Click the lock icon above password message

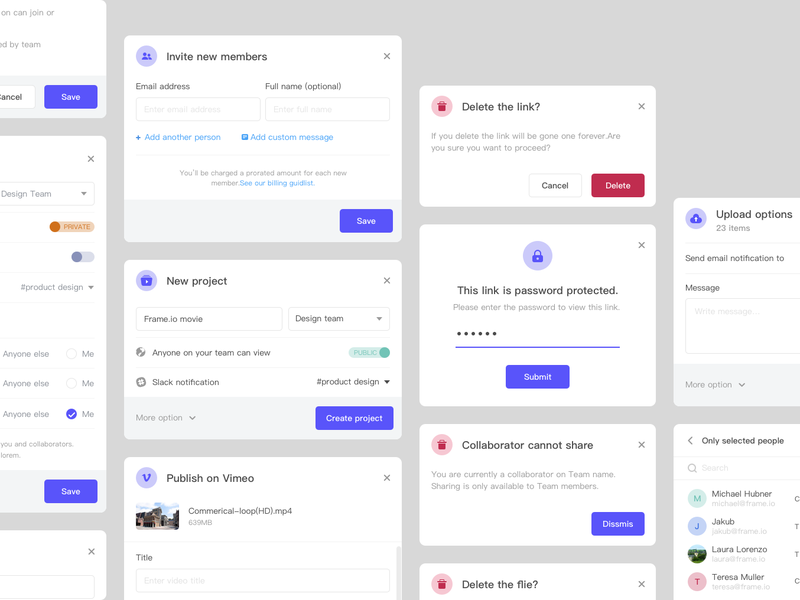click(537, 256)
